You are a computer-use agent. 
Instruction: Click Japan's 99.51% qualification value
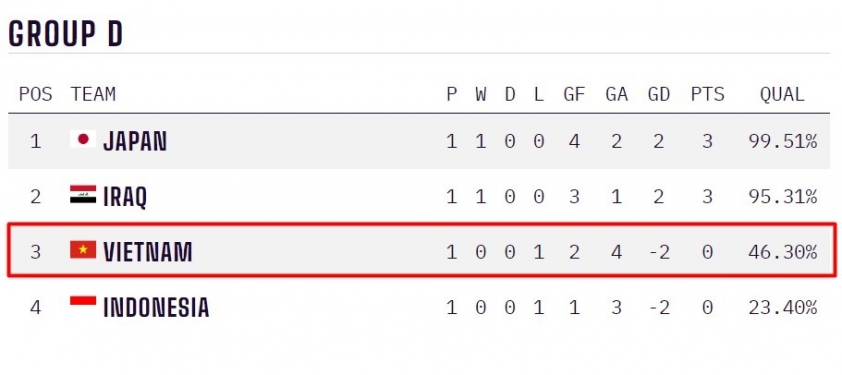pyautogui.click(x=782, y=141)
